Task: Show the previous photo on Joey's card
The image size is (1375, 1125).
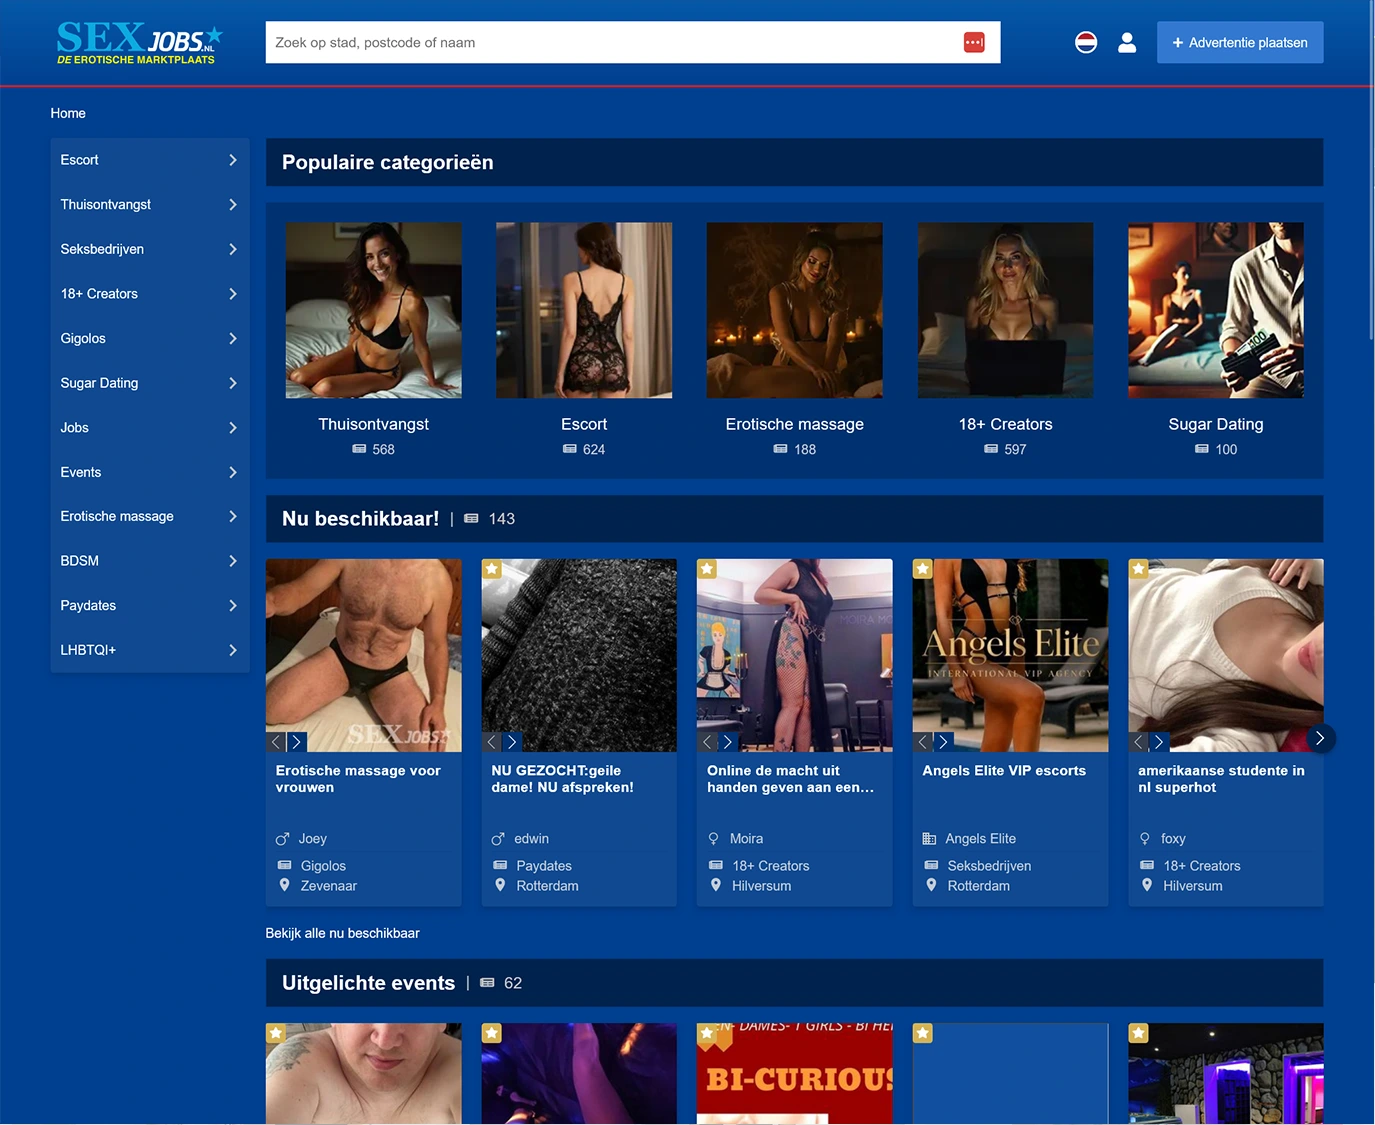Action: pos(276,742)
